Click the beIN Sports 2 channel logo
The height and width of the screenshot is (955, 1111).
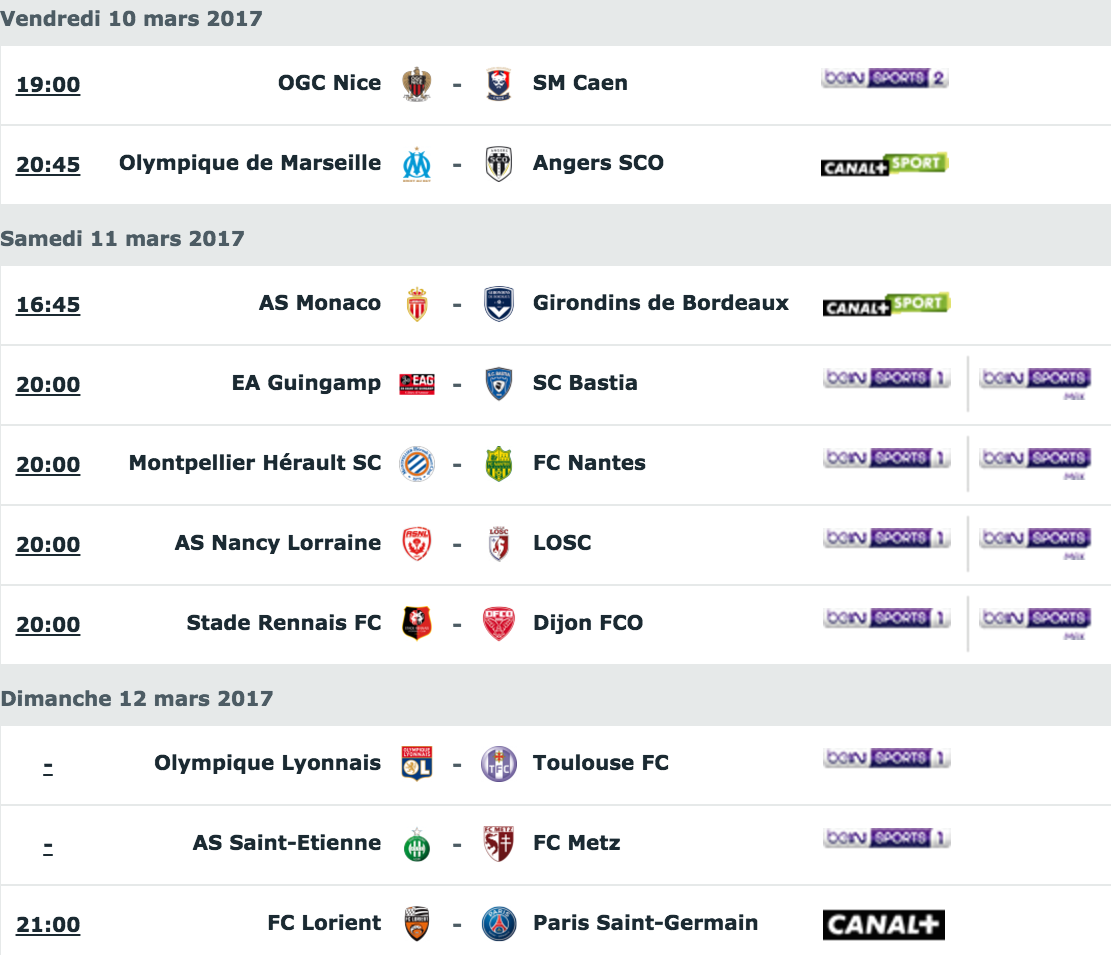click(885, 78)
